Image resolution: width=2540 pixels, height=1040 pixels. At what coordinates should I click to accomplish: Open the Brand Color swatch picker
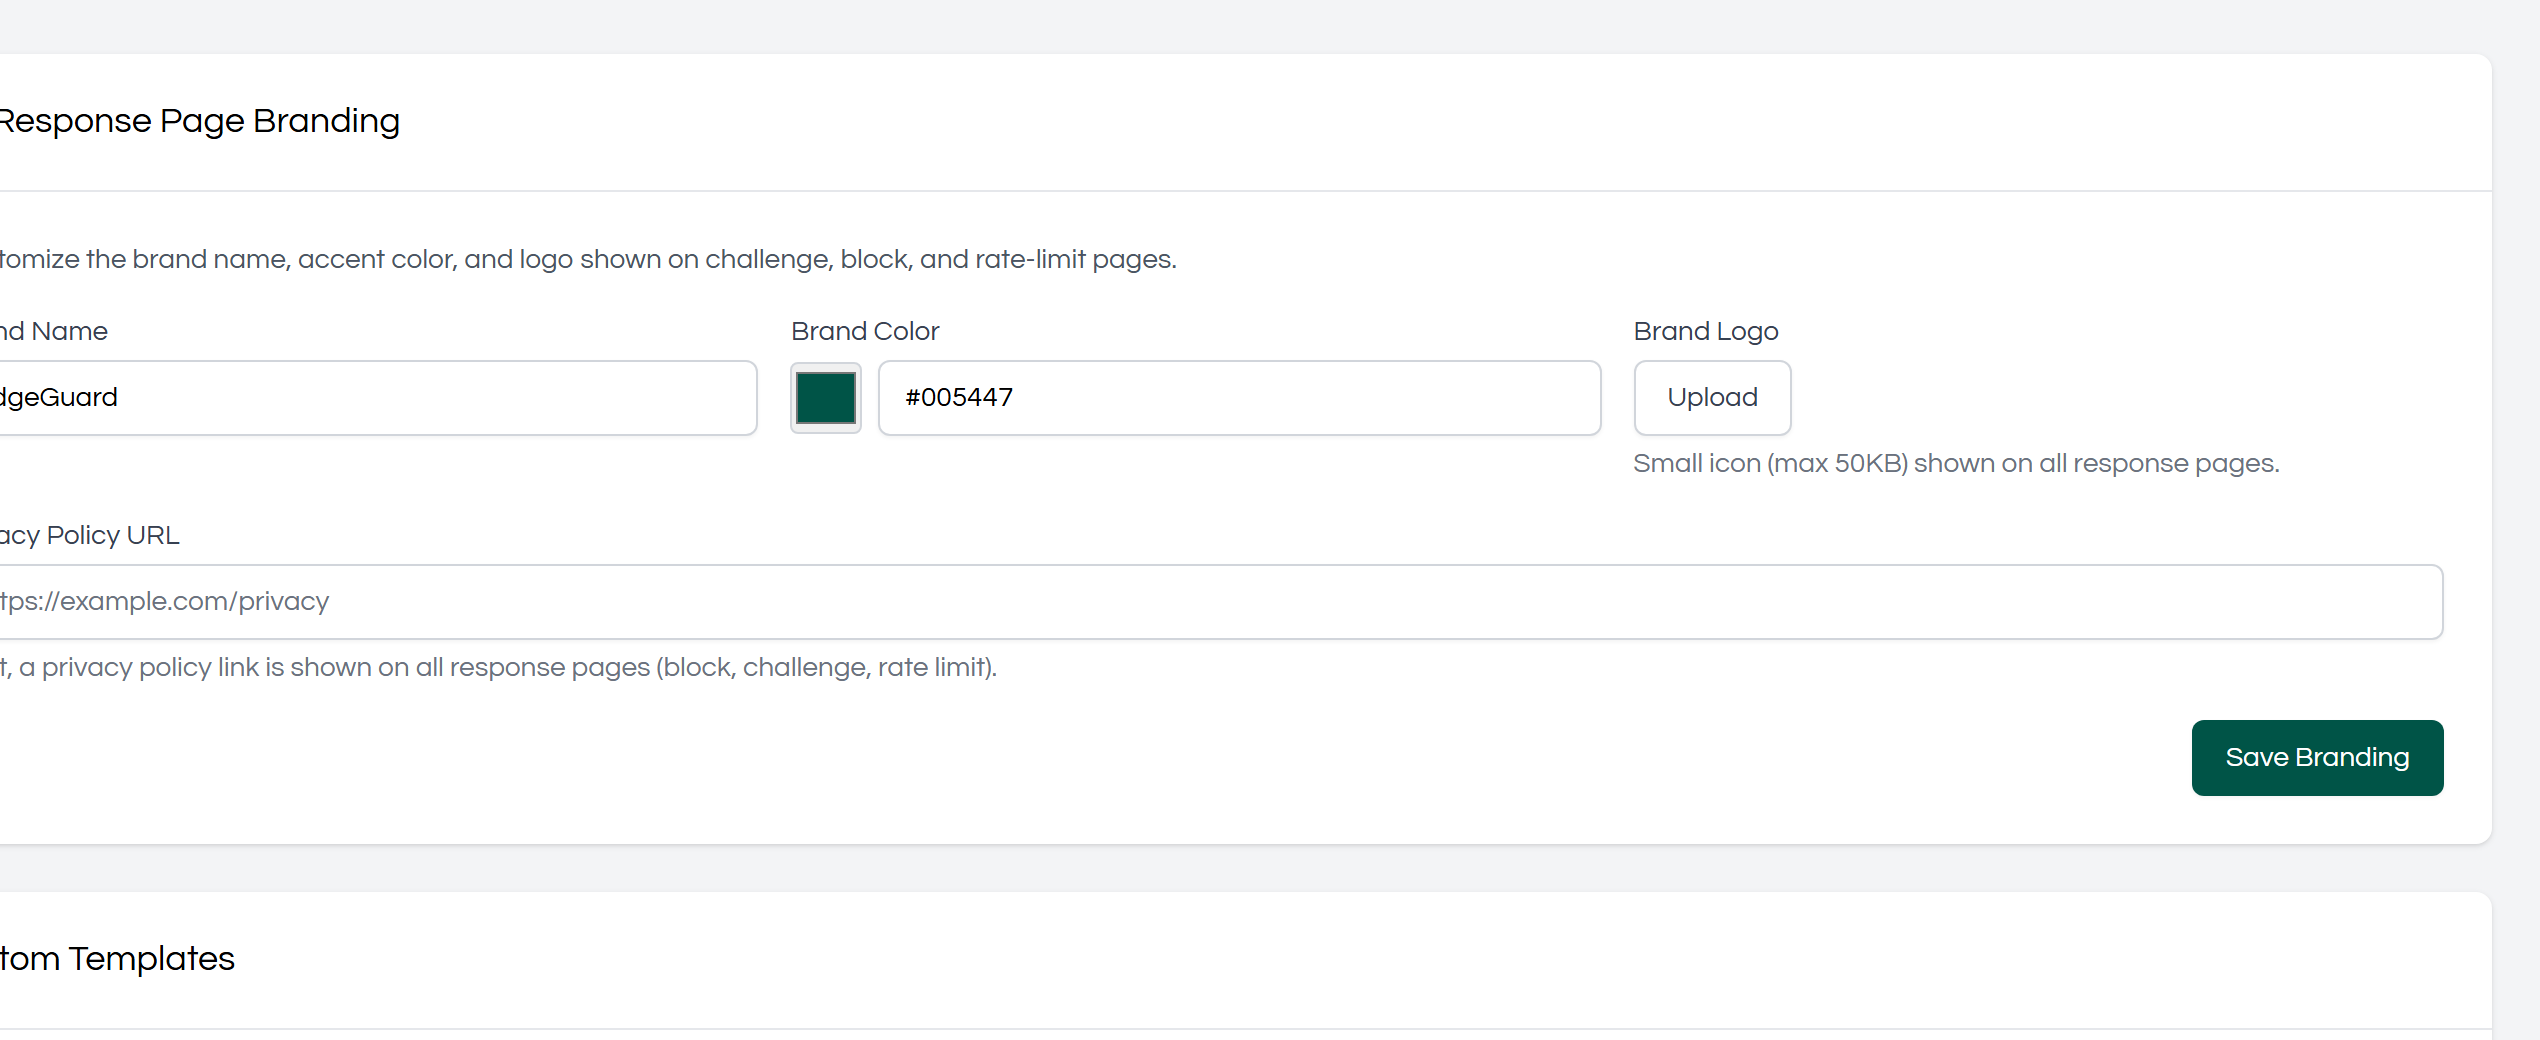coord(826,398)
